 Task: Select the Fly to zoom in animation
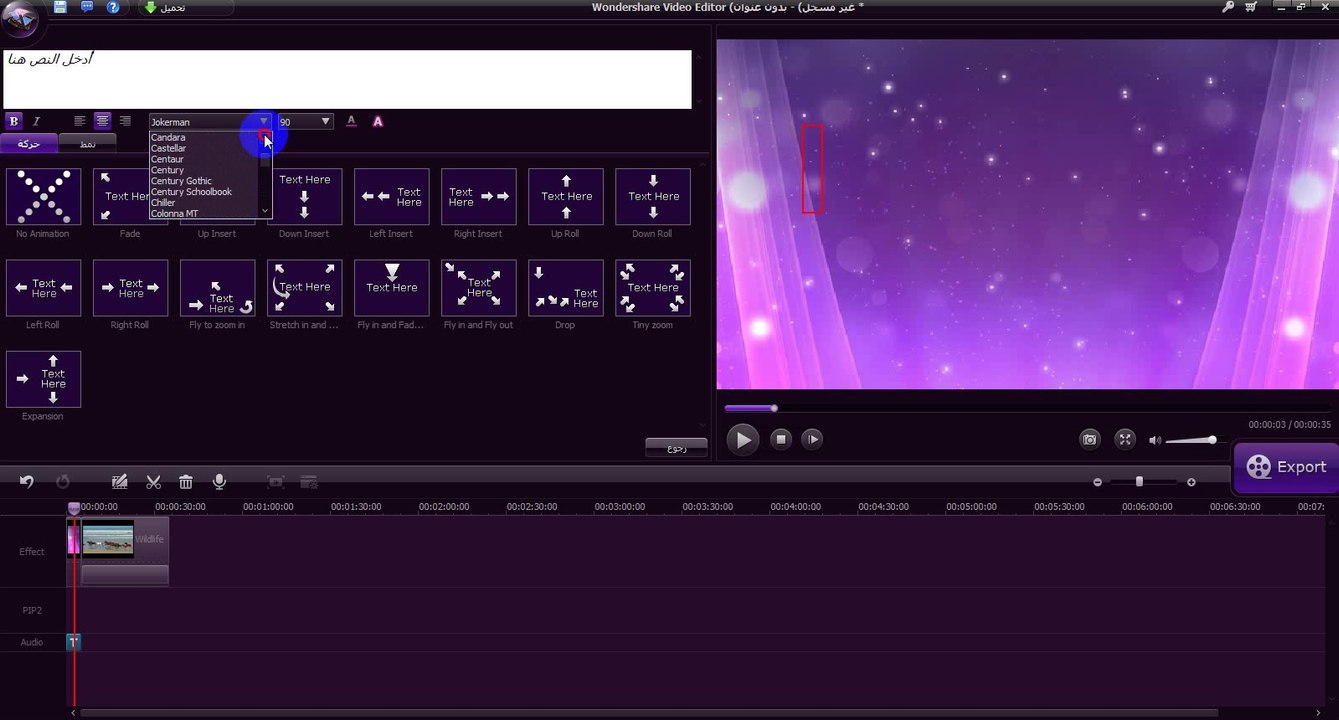click(x=217, y=288)
